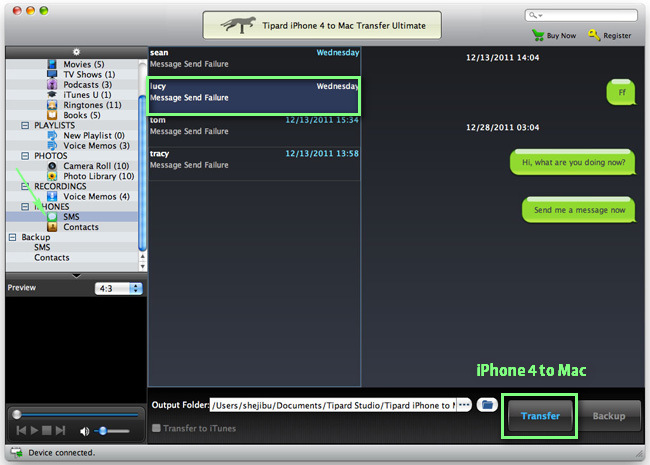Stop the preview playback
Image resolution: width=650 pixels, height=465 pixels.
pos(47,431)
